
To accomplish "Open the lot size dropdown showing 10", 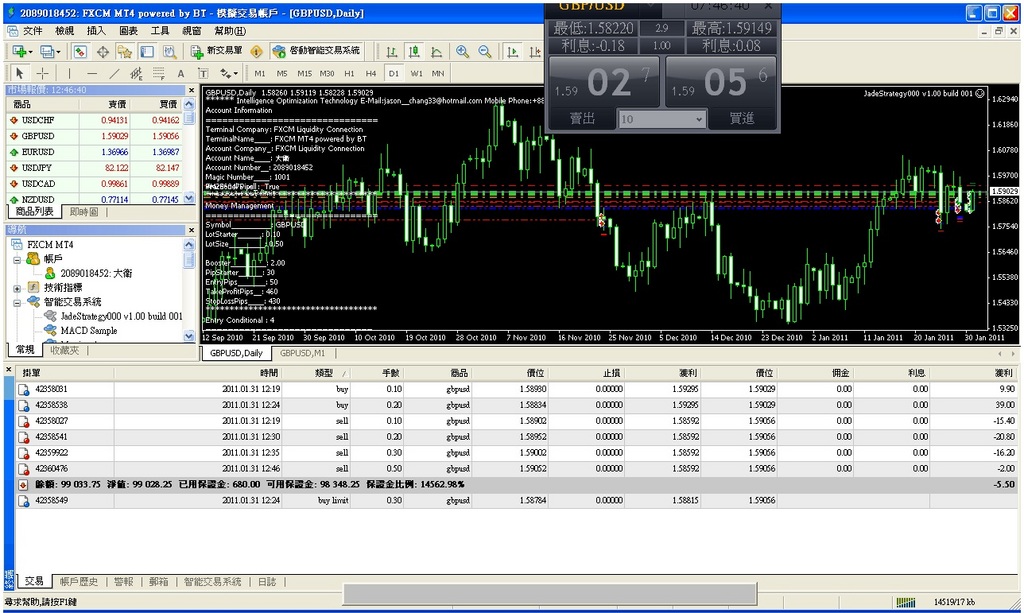I will coord(661,119).
